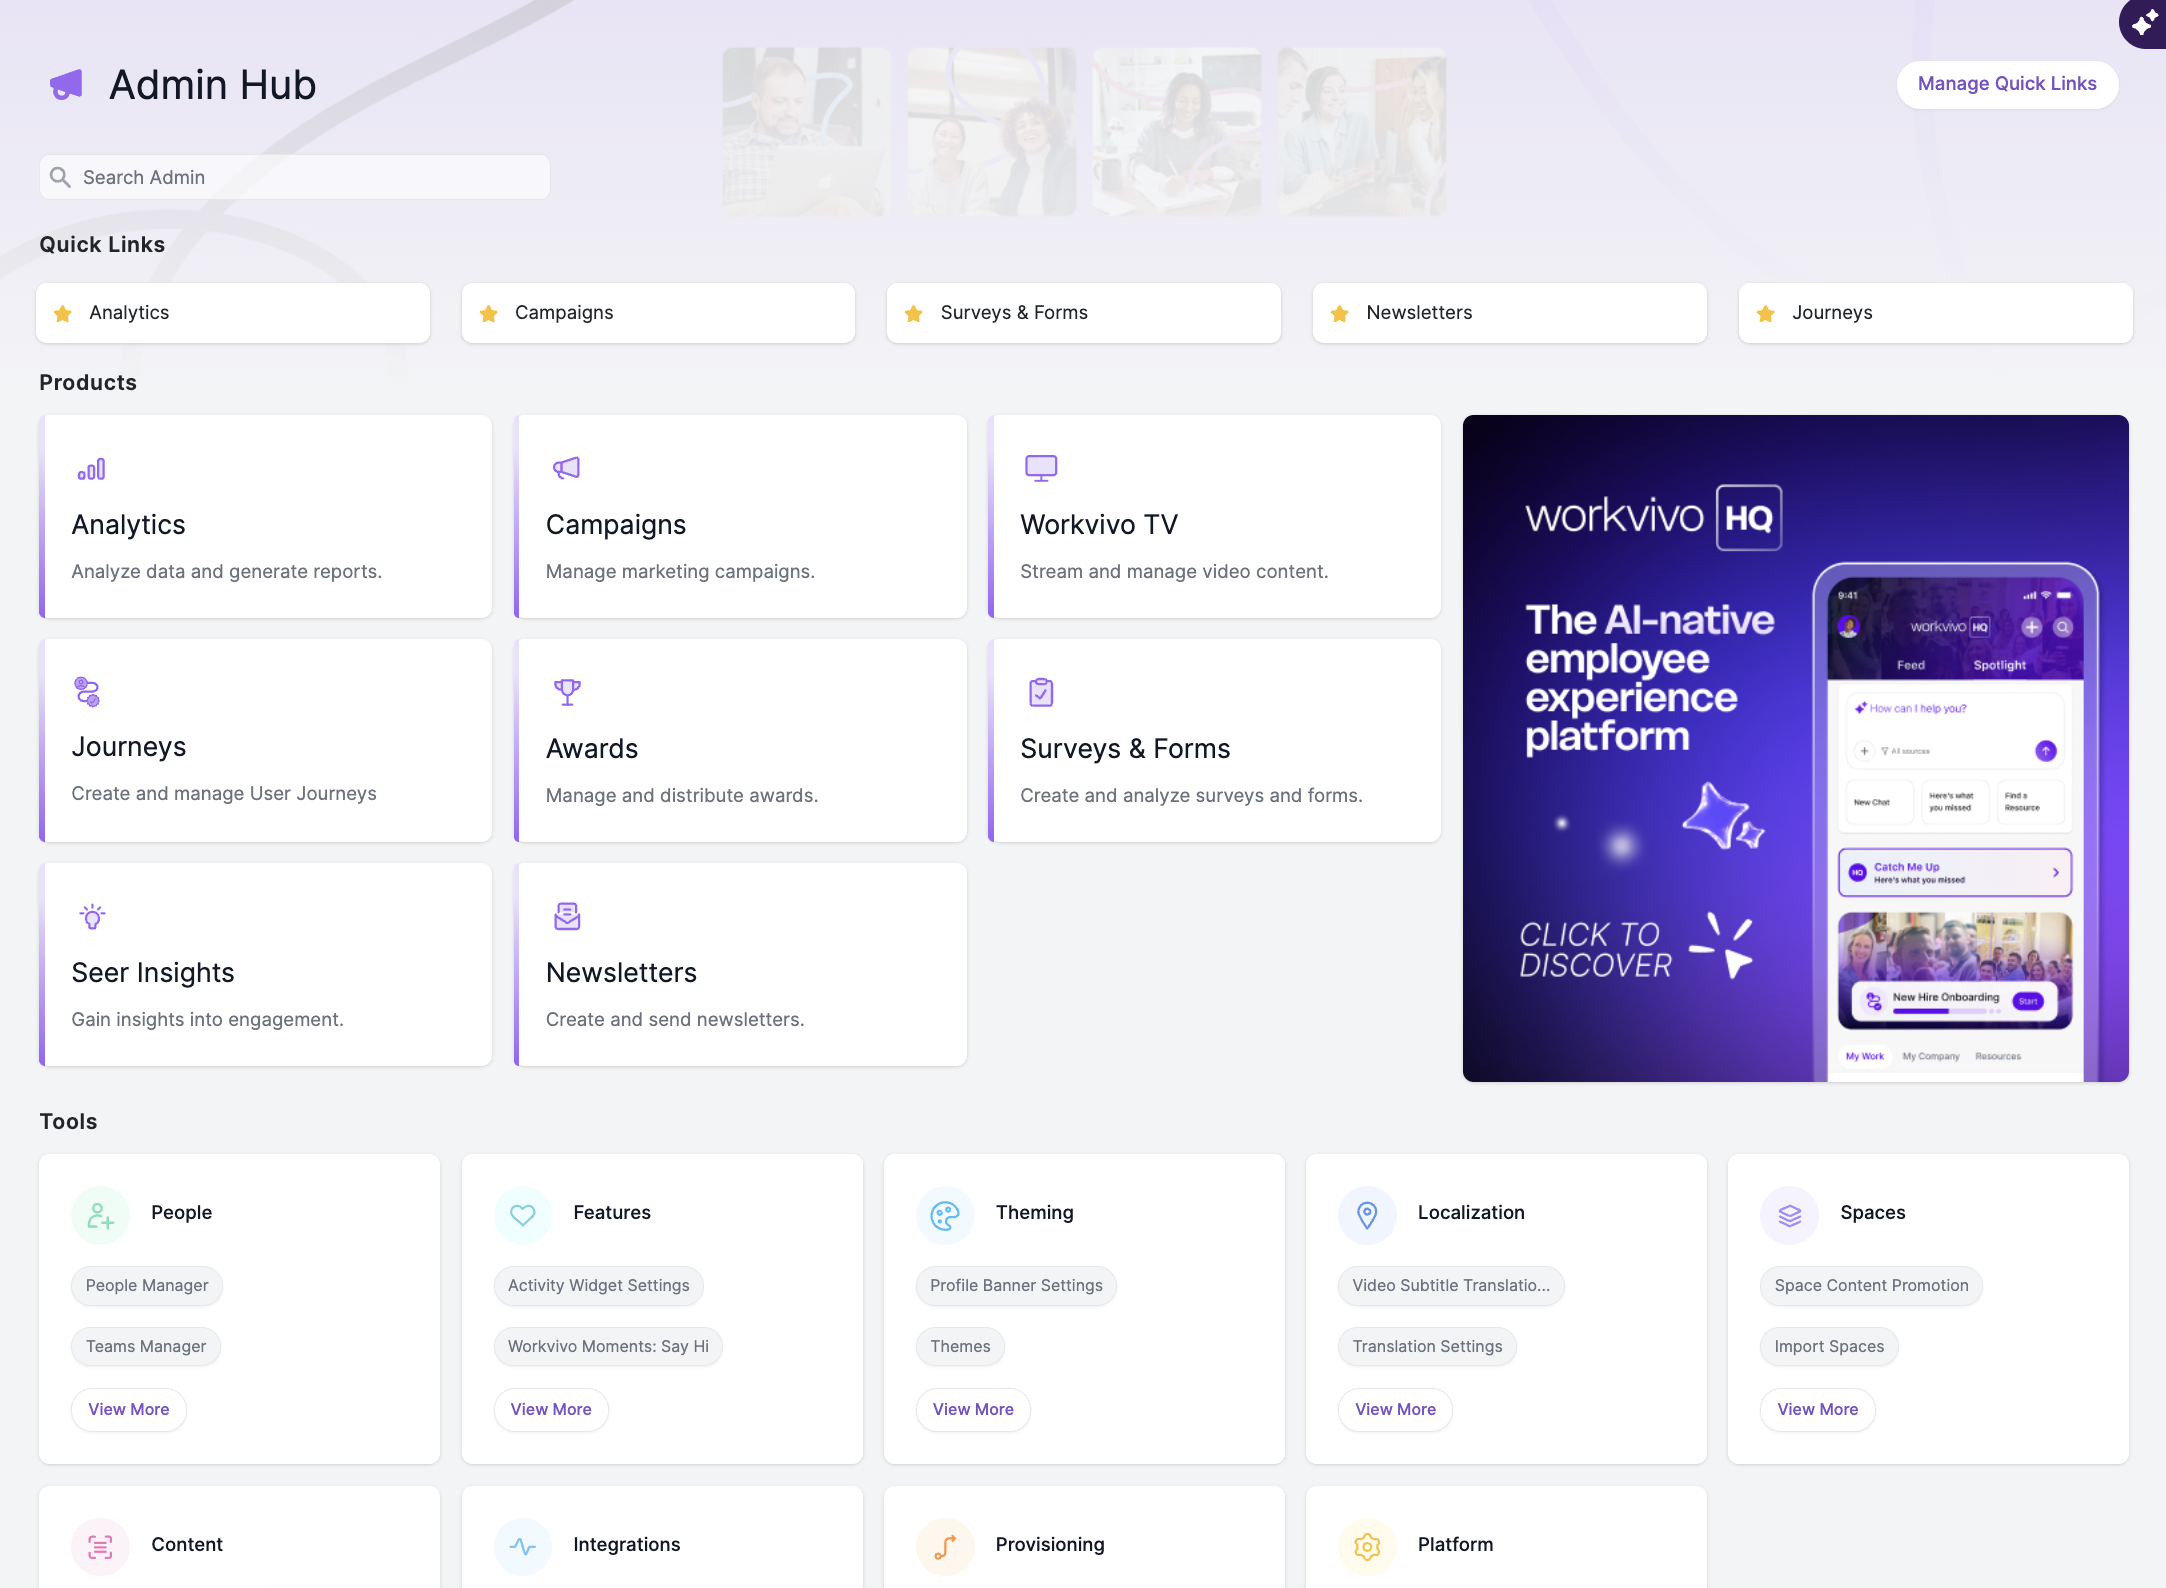The width and height of the screenshot is (2166, 1588).
Task: Click the Content tools heading
Action: pos(187,1545)
